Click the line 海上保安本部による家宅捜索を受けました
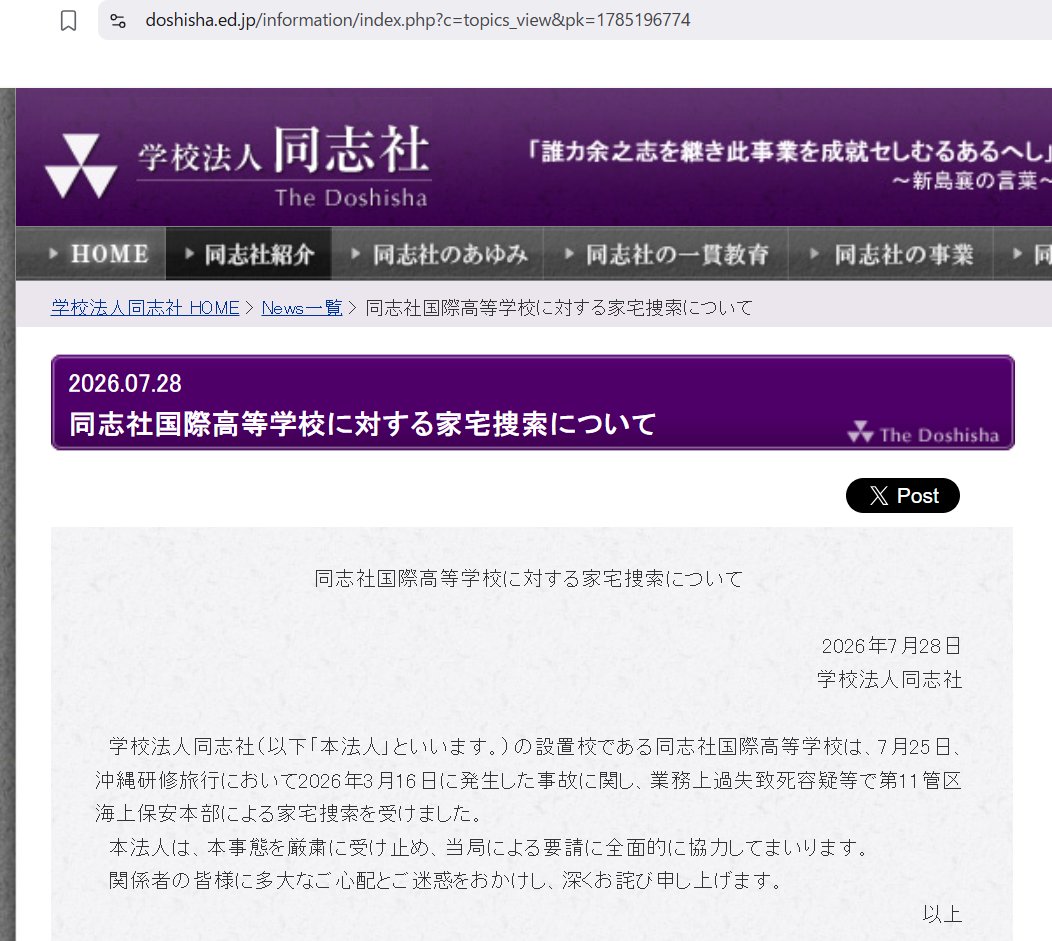Viewport: 1052px width, 941px height. pyautogui.click(x=289, y=814)
